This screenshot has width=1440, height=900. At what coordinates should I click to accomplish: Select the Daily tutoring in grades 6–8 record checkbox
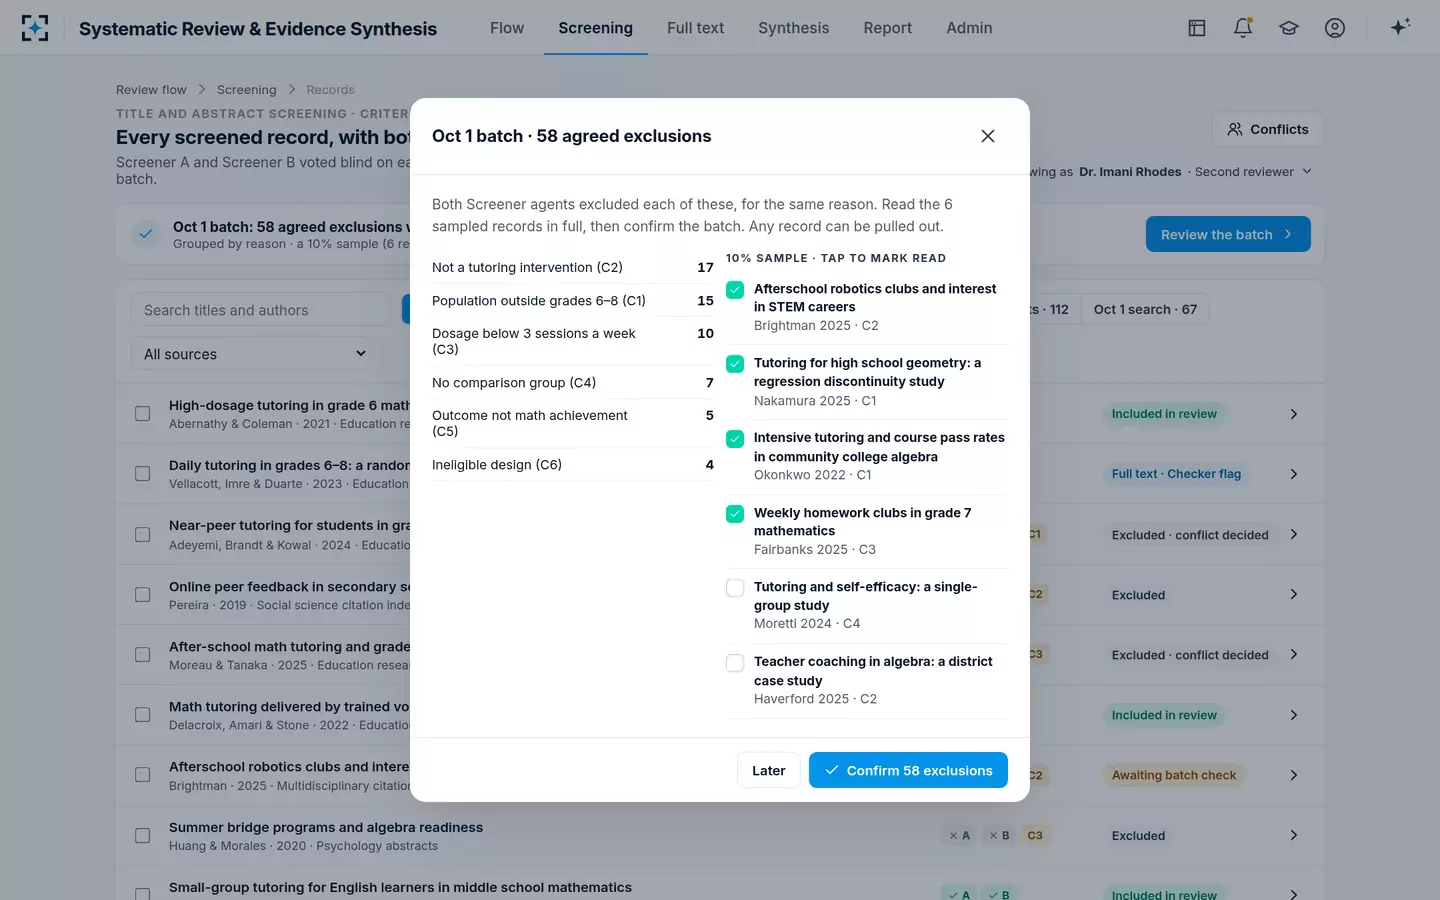click(x=143, y=474)
